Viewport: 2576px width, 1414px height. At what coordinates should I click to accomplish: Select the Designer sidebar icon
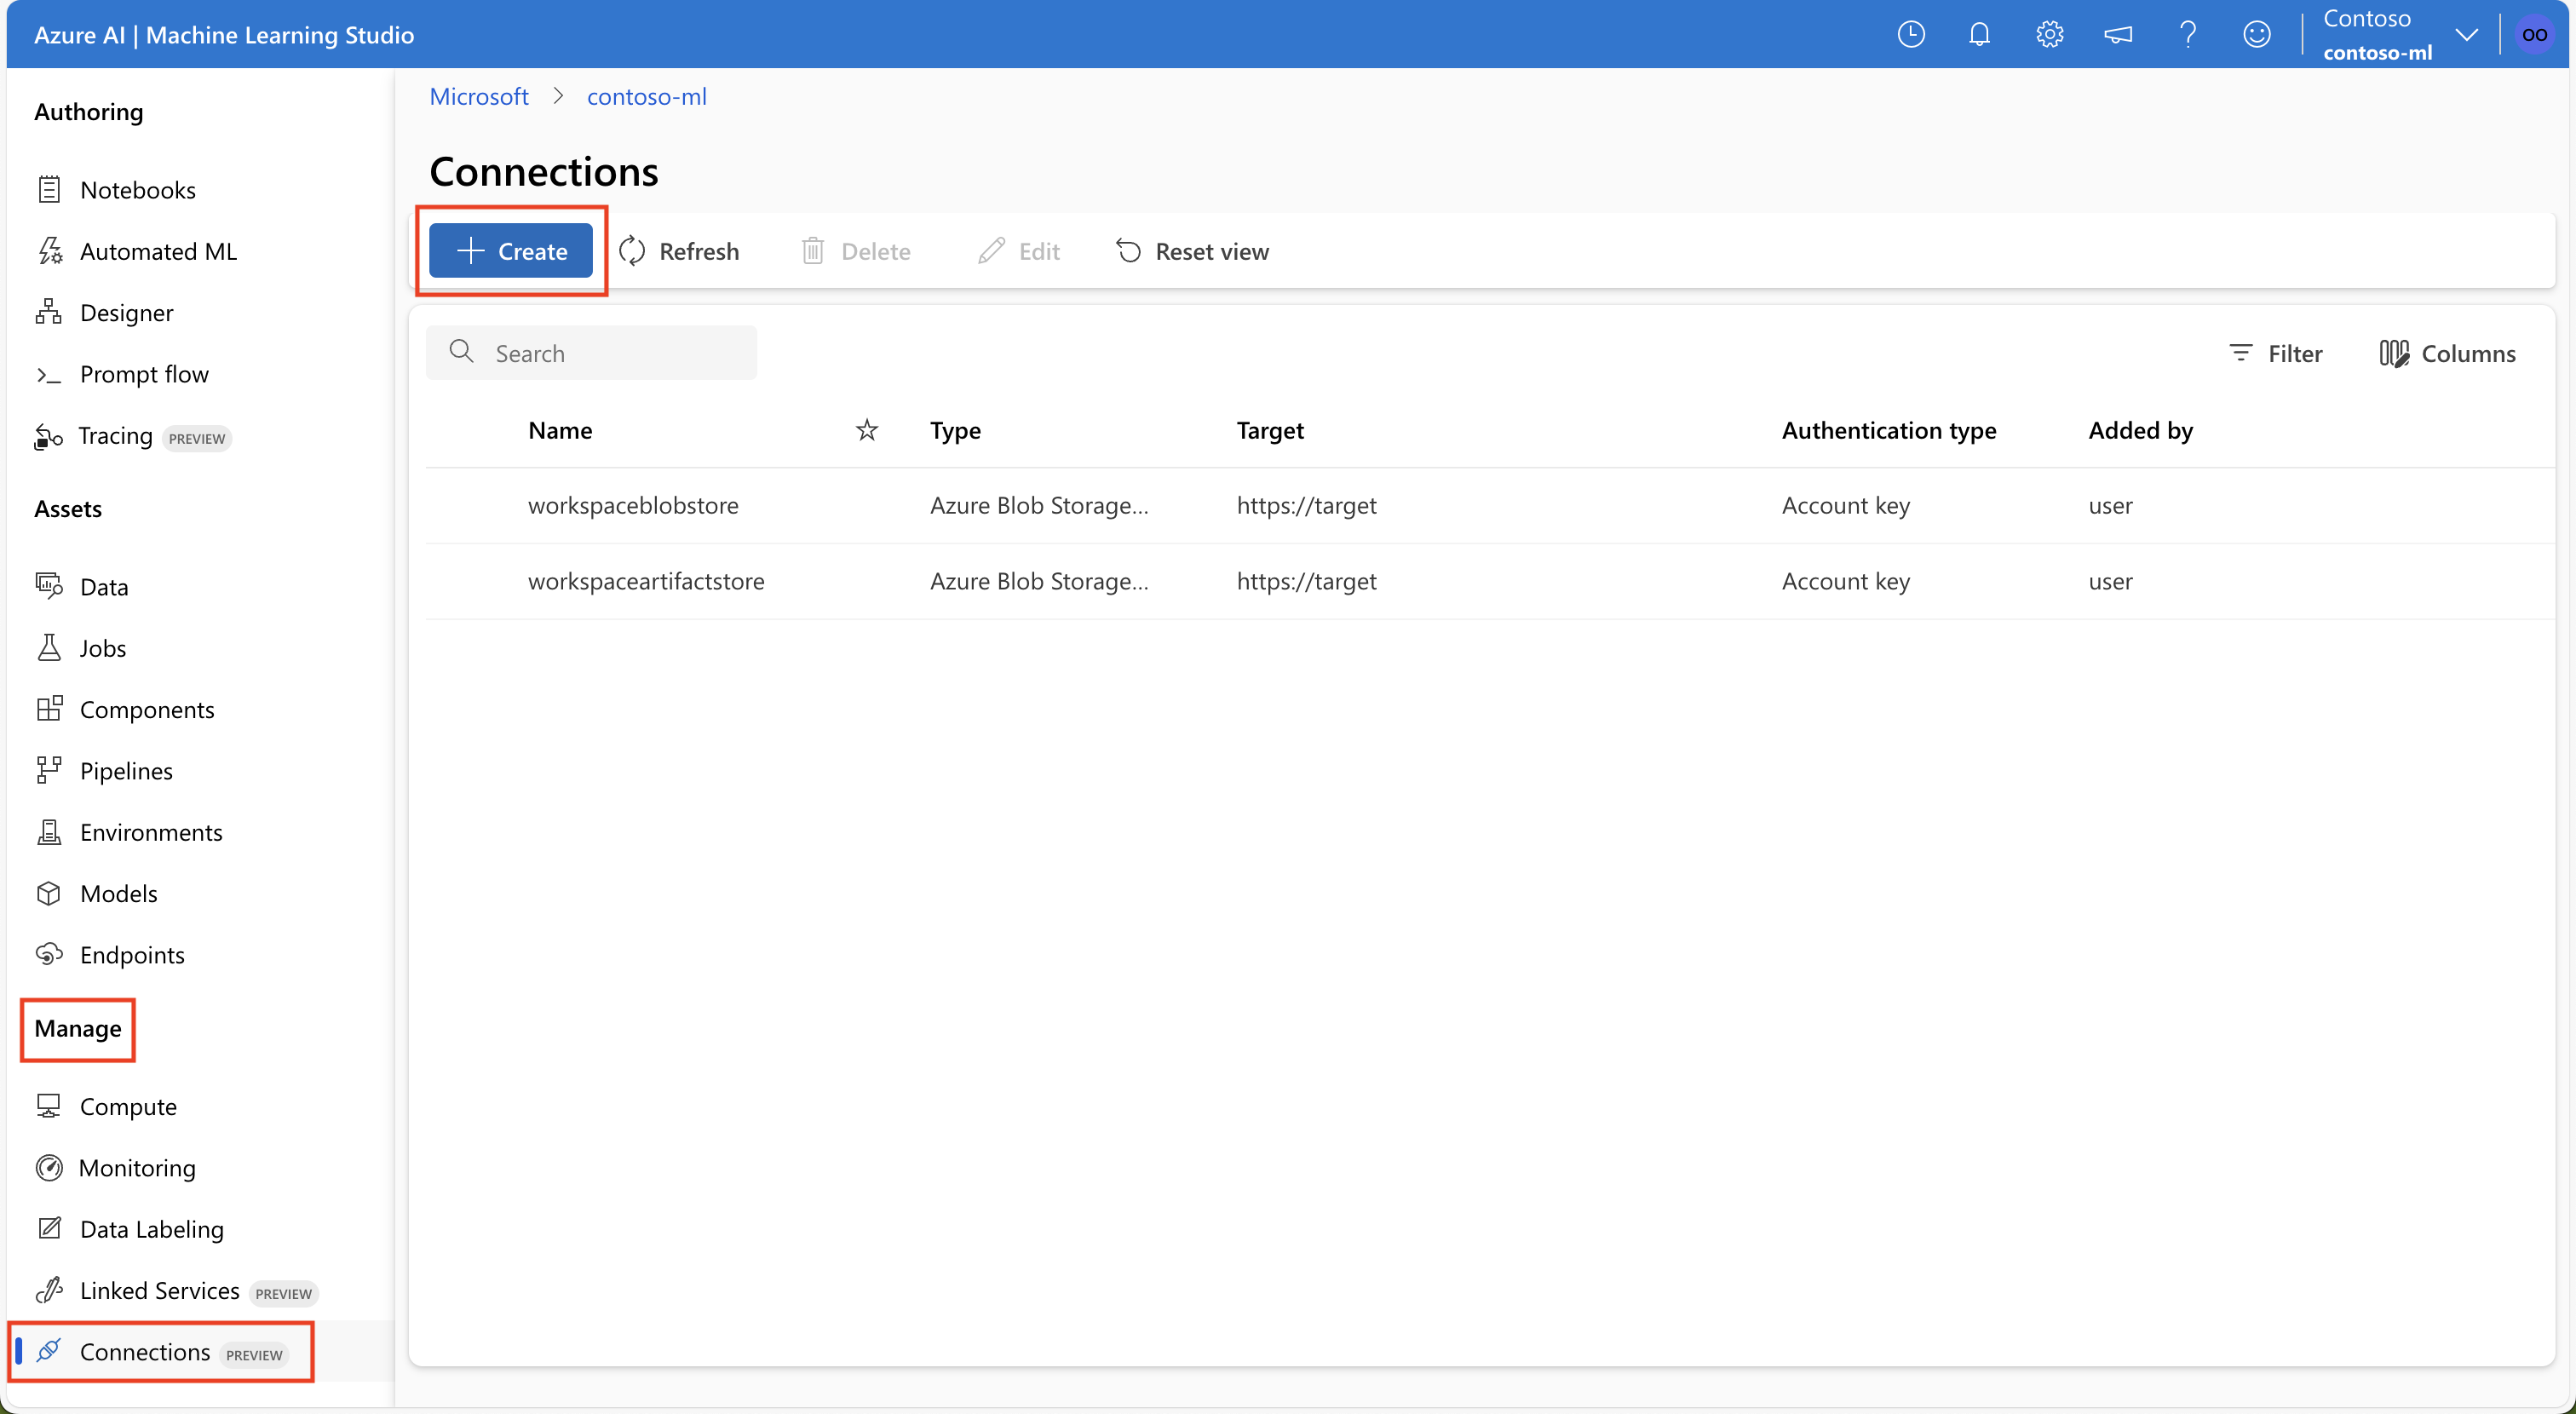[x=50, y=312]
